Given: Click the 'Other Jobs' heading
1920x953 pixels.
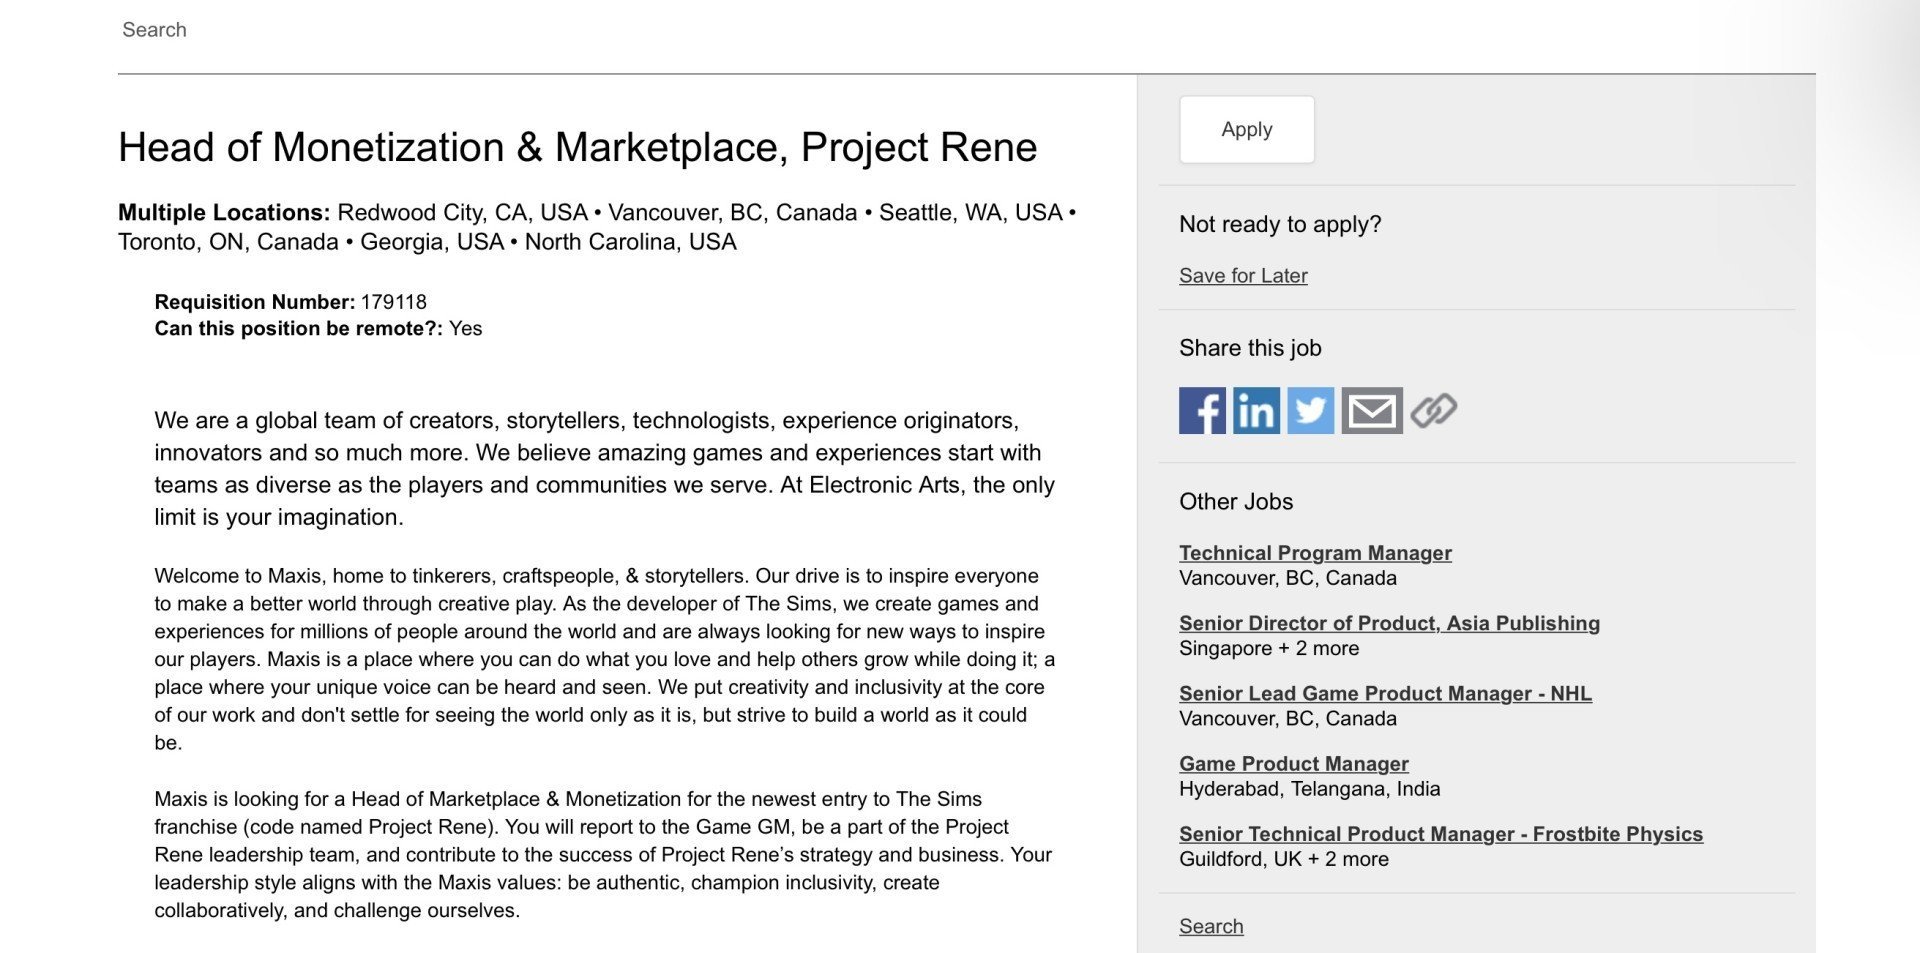Looking at the screenshot, I should [1236, 502].
